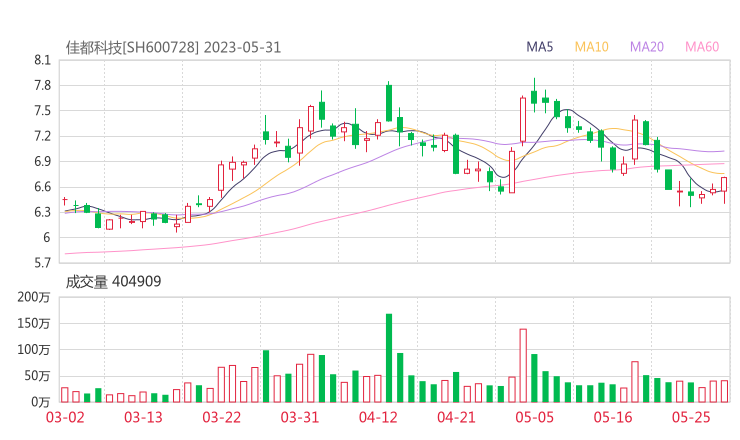Click the chart title 佳都科技[SH600728] 2023-05-31
Screen dimensions: 740x440
coord(173,48)
